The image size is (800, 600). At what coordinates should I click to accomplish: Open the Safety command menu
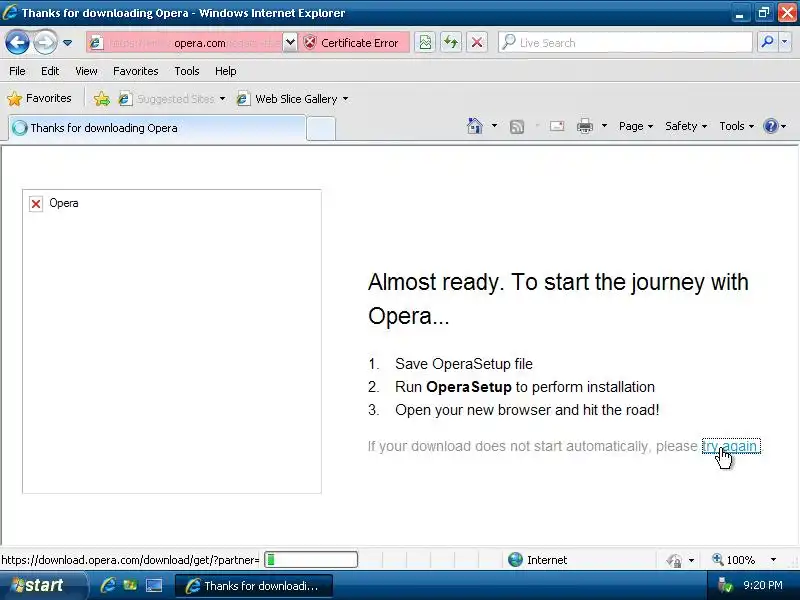tap(686, 126)
